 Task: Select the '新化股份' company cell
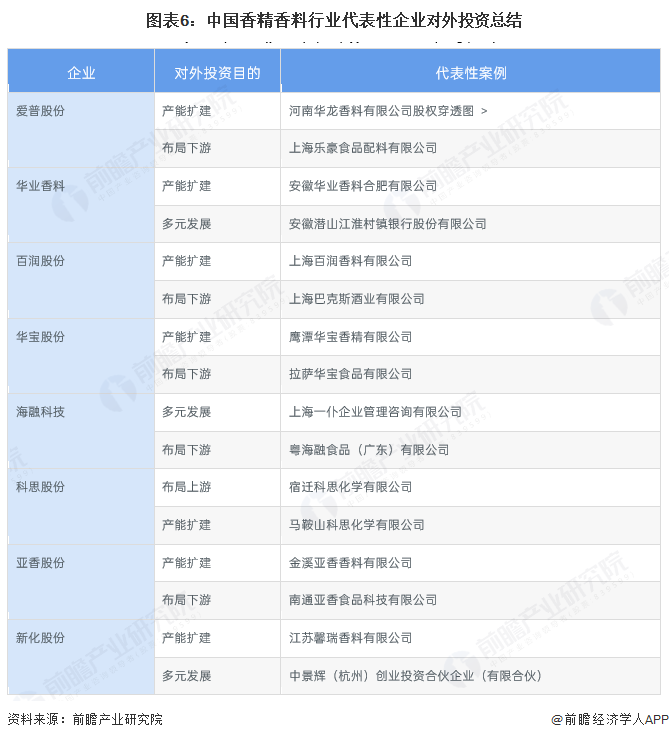pos(81,657)
